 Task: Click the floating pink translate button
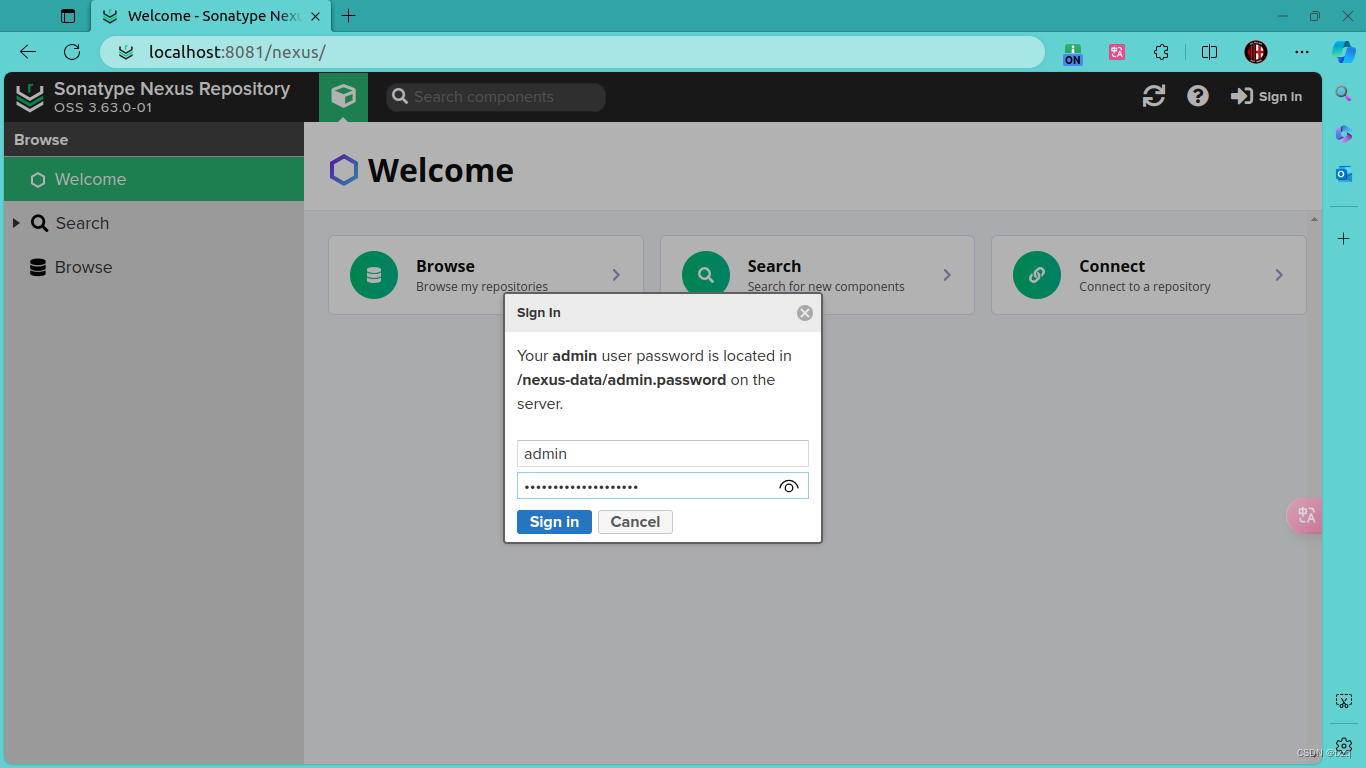[x=1305, y=515]
